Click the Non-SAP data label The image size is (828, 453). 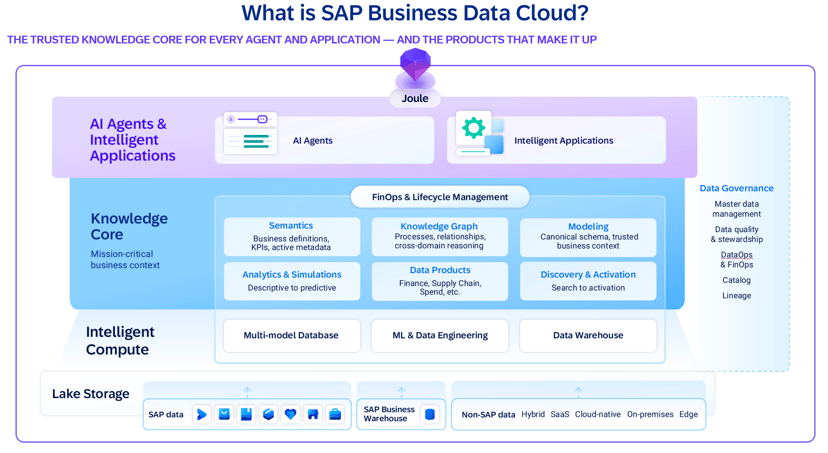click(x=488, y=414)
